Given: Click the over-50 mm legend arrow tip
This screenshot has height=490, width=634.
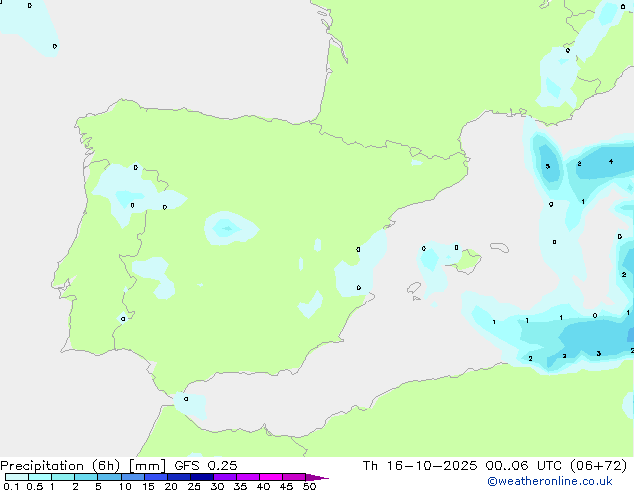Looking at the screenshot, I should click(x=317, y=477).
